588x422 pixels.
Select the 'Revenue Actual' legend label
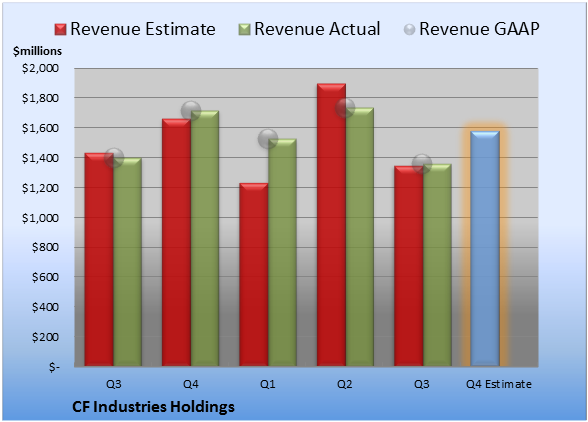point(317,29)
